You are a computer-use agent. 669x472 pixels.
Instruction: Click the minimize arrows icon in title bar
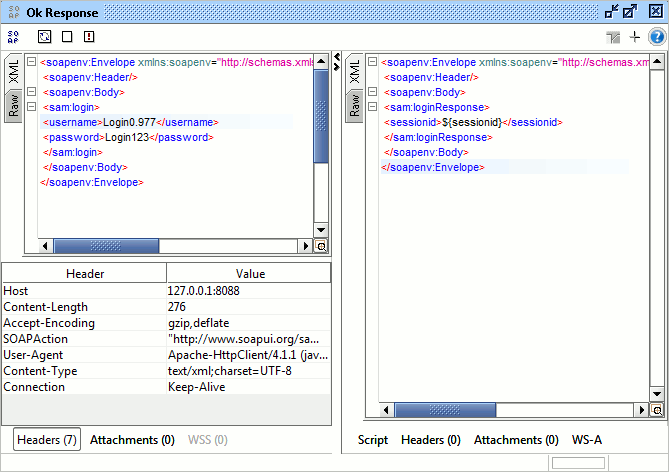611,12
